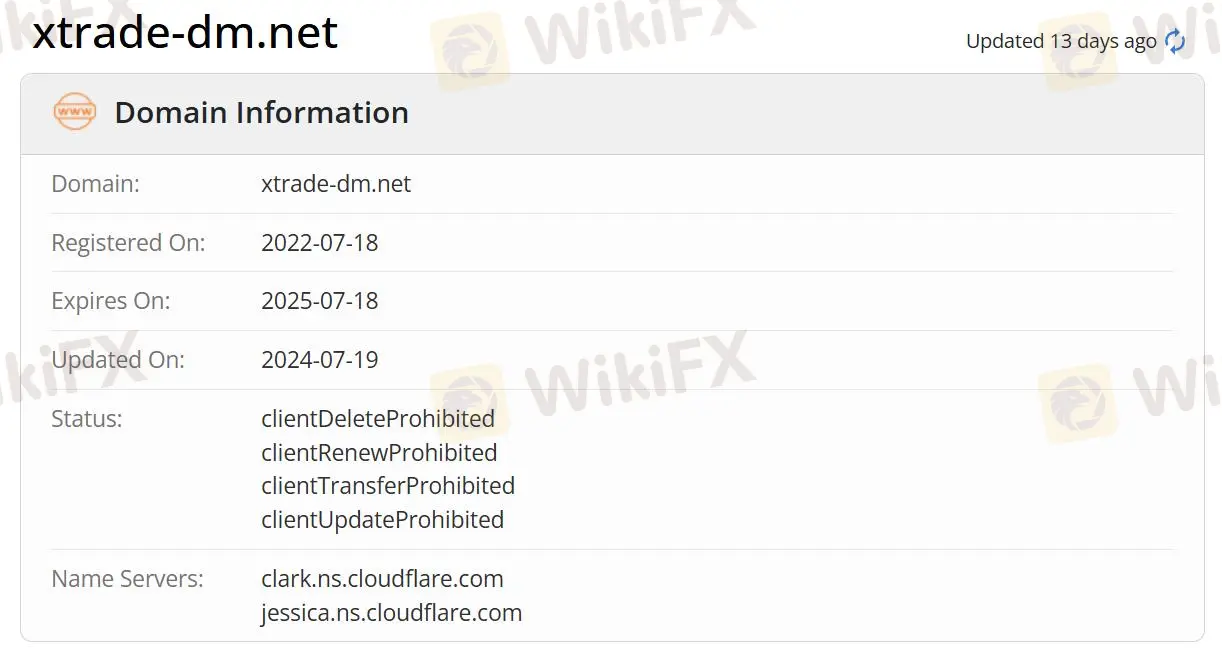Select the Domain Information header text

click(x=262, y=113)
